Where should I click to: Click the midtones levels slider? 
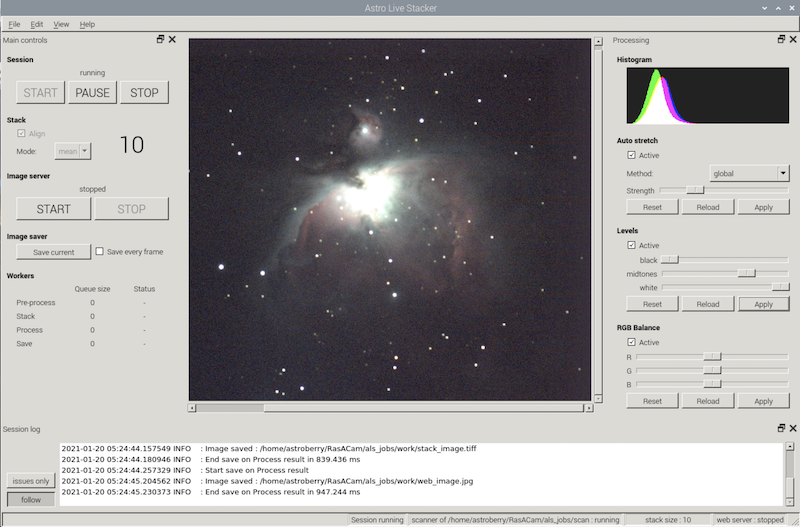click(x=746, y=273)
